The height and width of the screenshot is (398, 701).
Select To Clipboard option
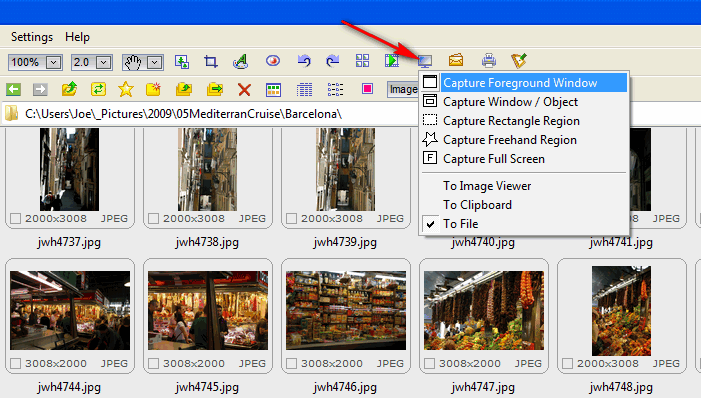click(524, 205)
